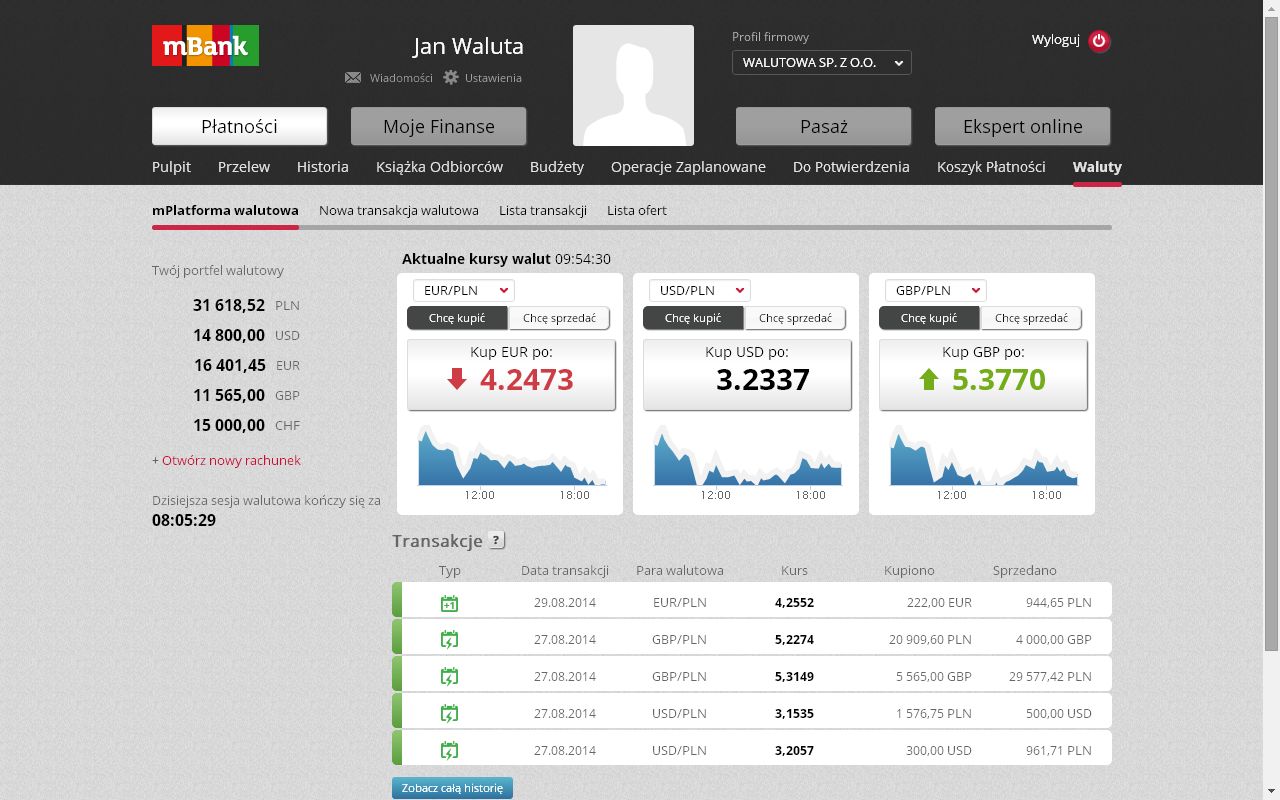Select Chcę sprzedać for USD/PLN
The image size is (1280, 800).
[795, 318]
